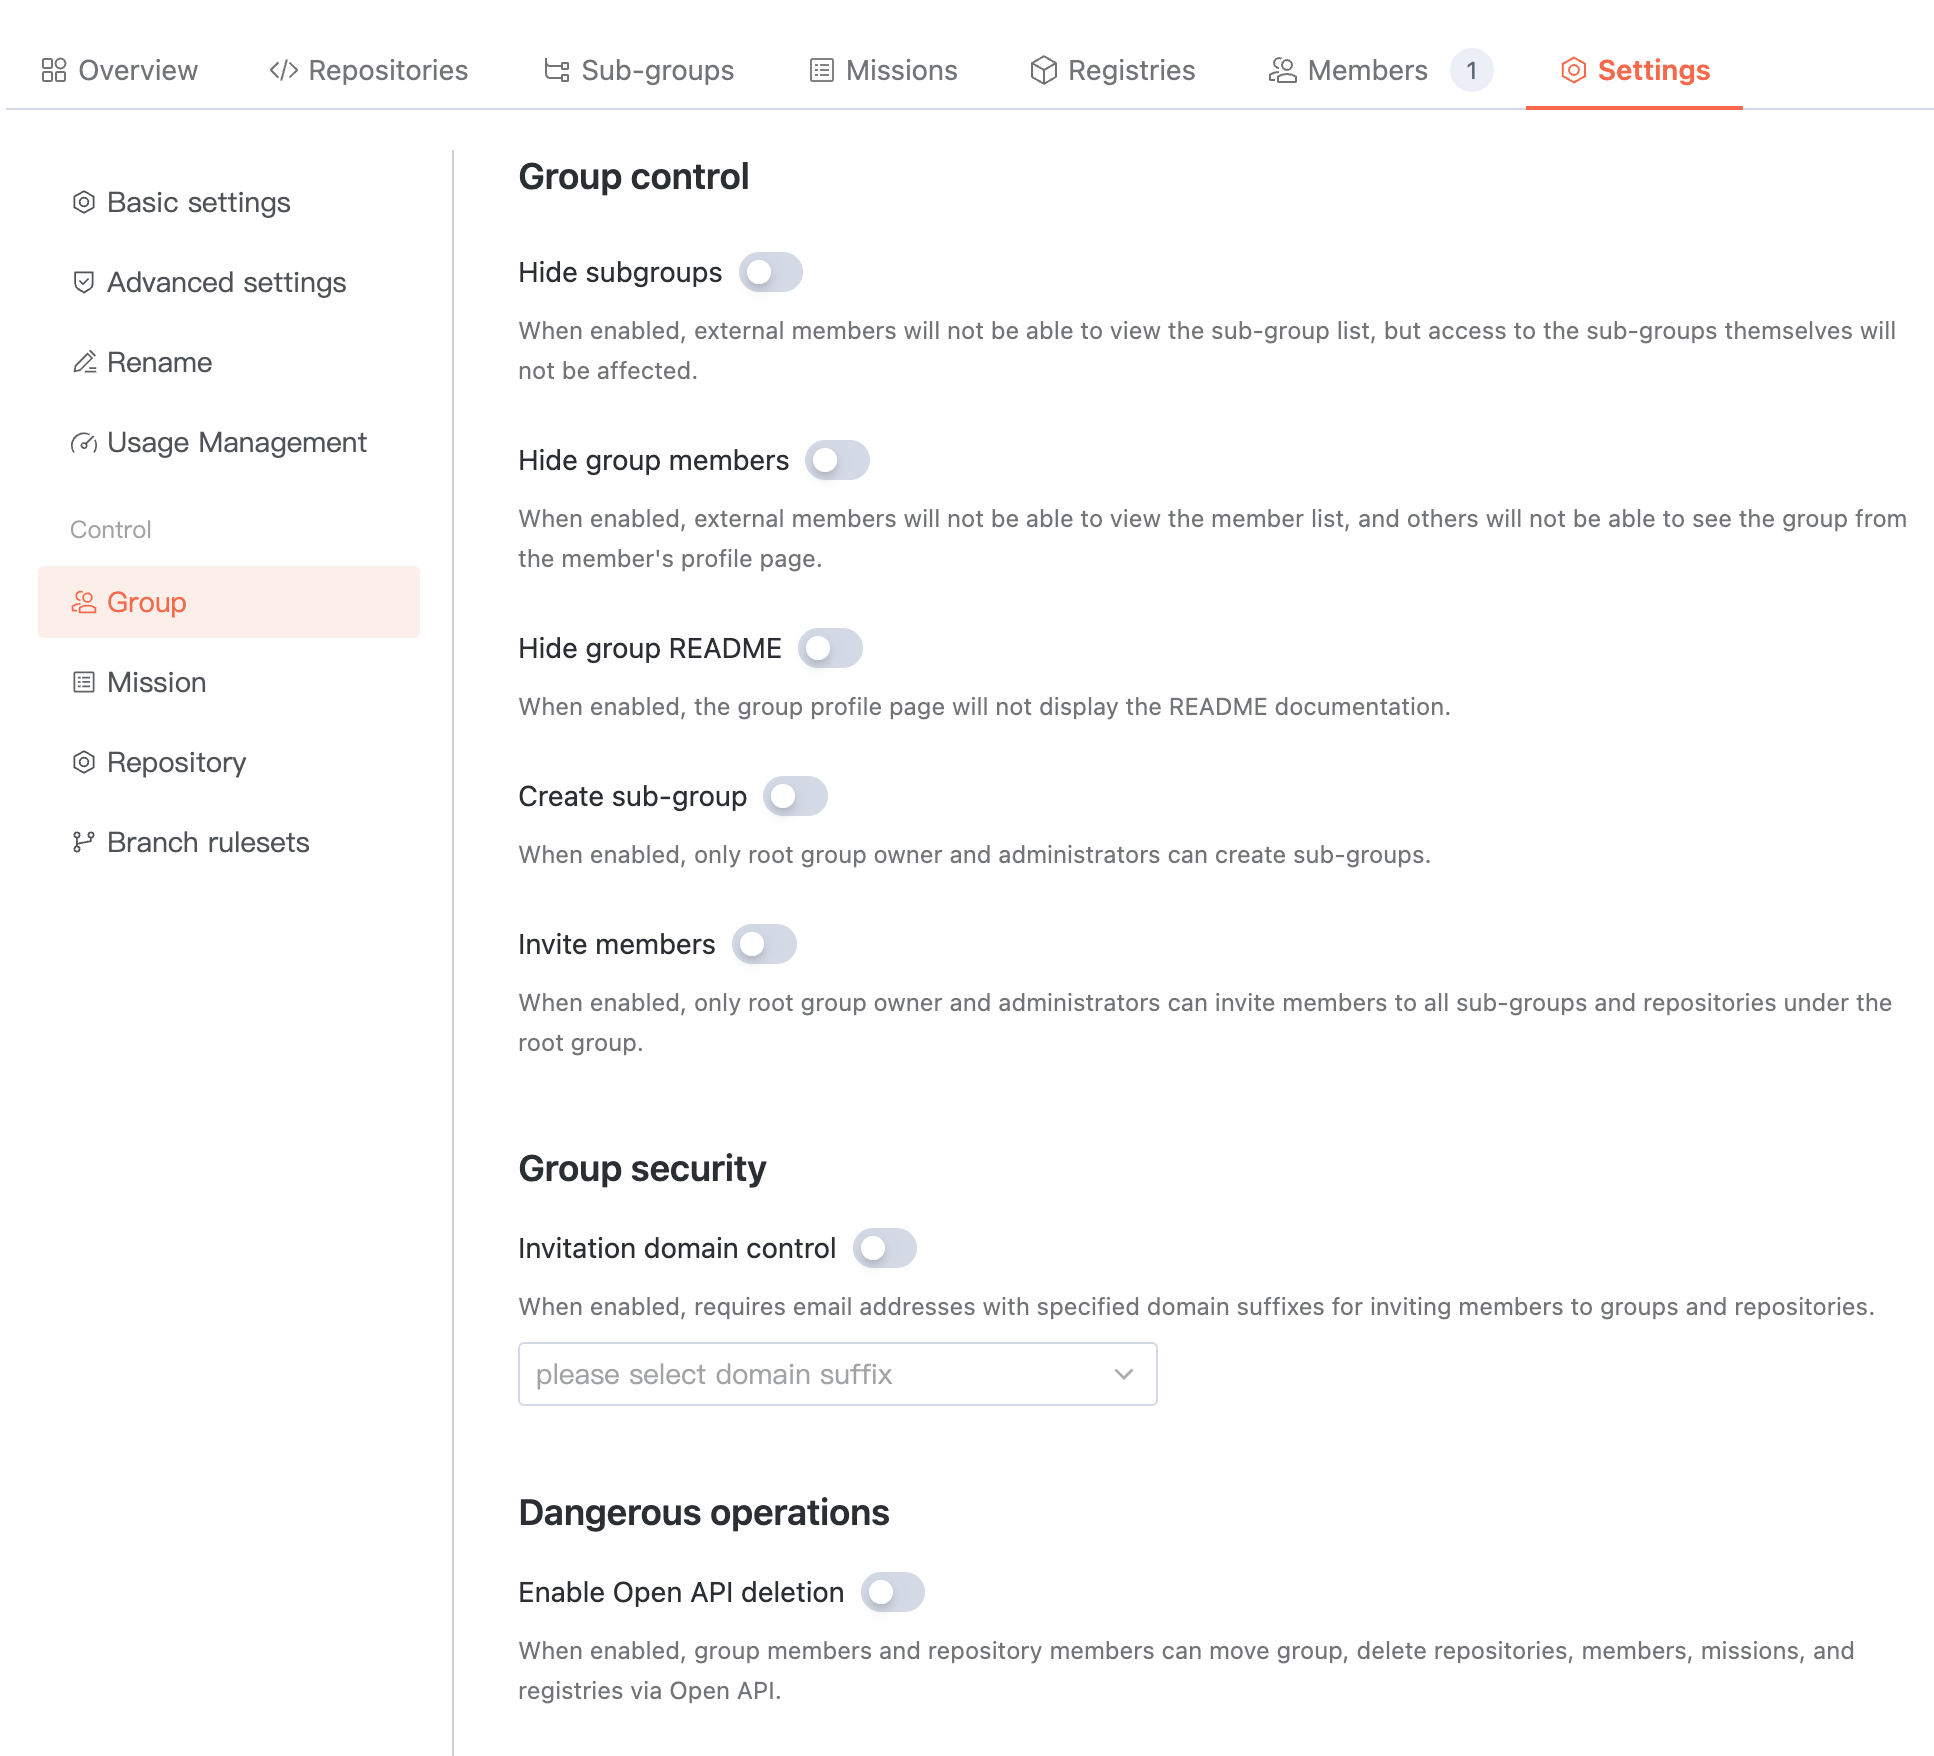The height and width of the screenshot is (1756, 1934).
Task: Click the Rename pencil icon in sidebar
Action: 84,362
